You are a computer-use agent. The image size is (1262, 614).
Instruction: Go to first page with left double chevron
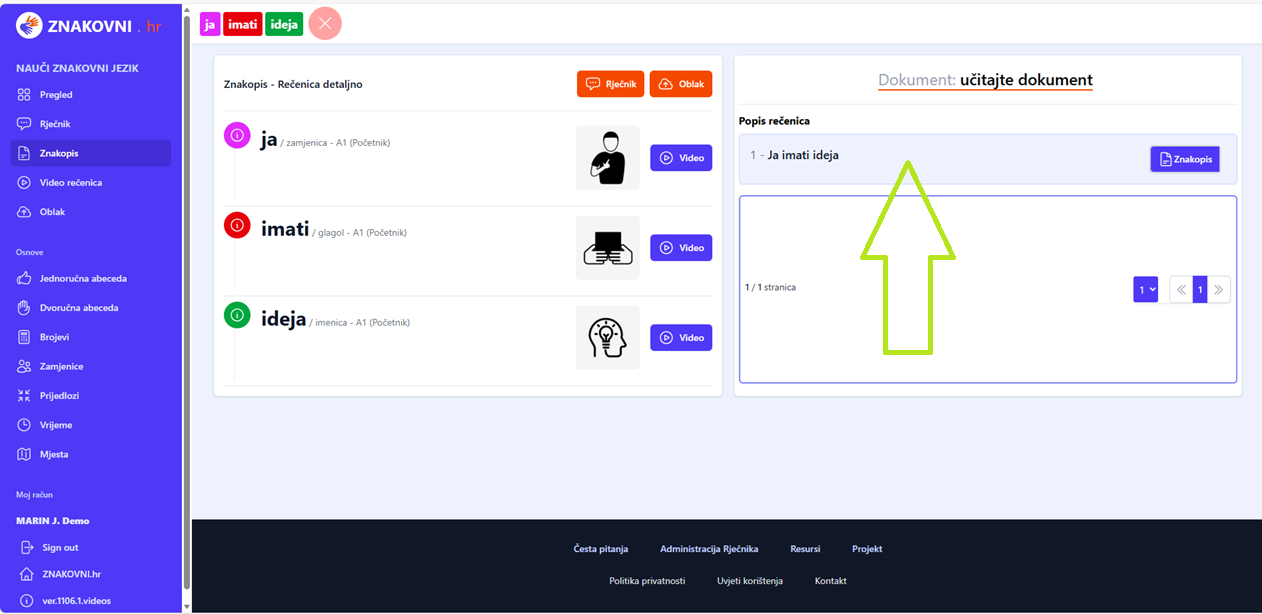[x=1181, y=290]
